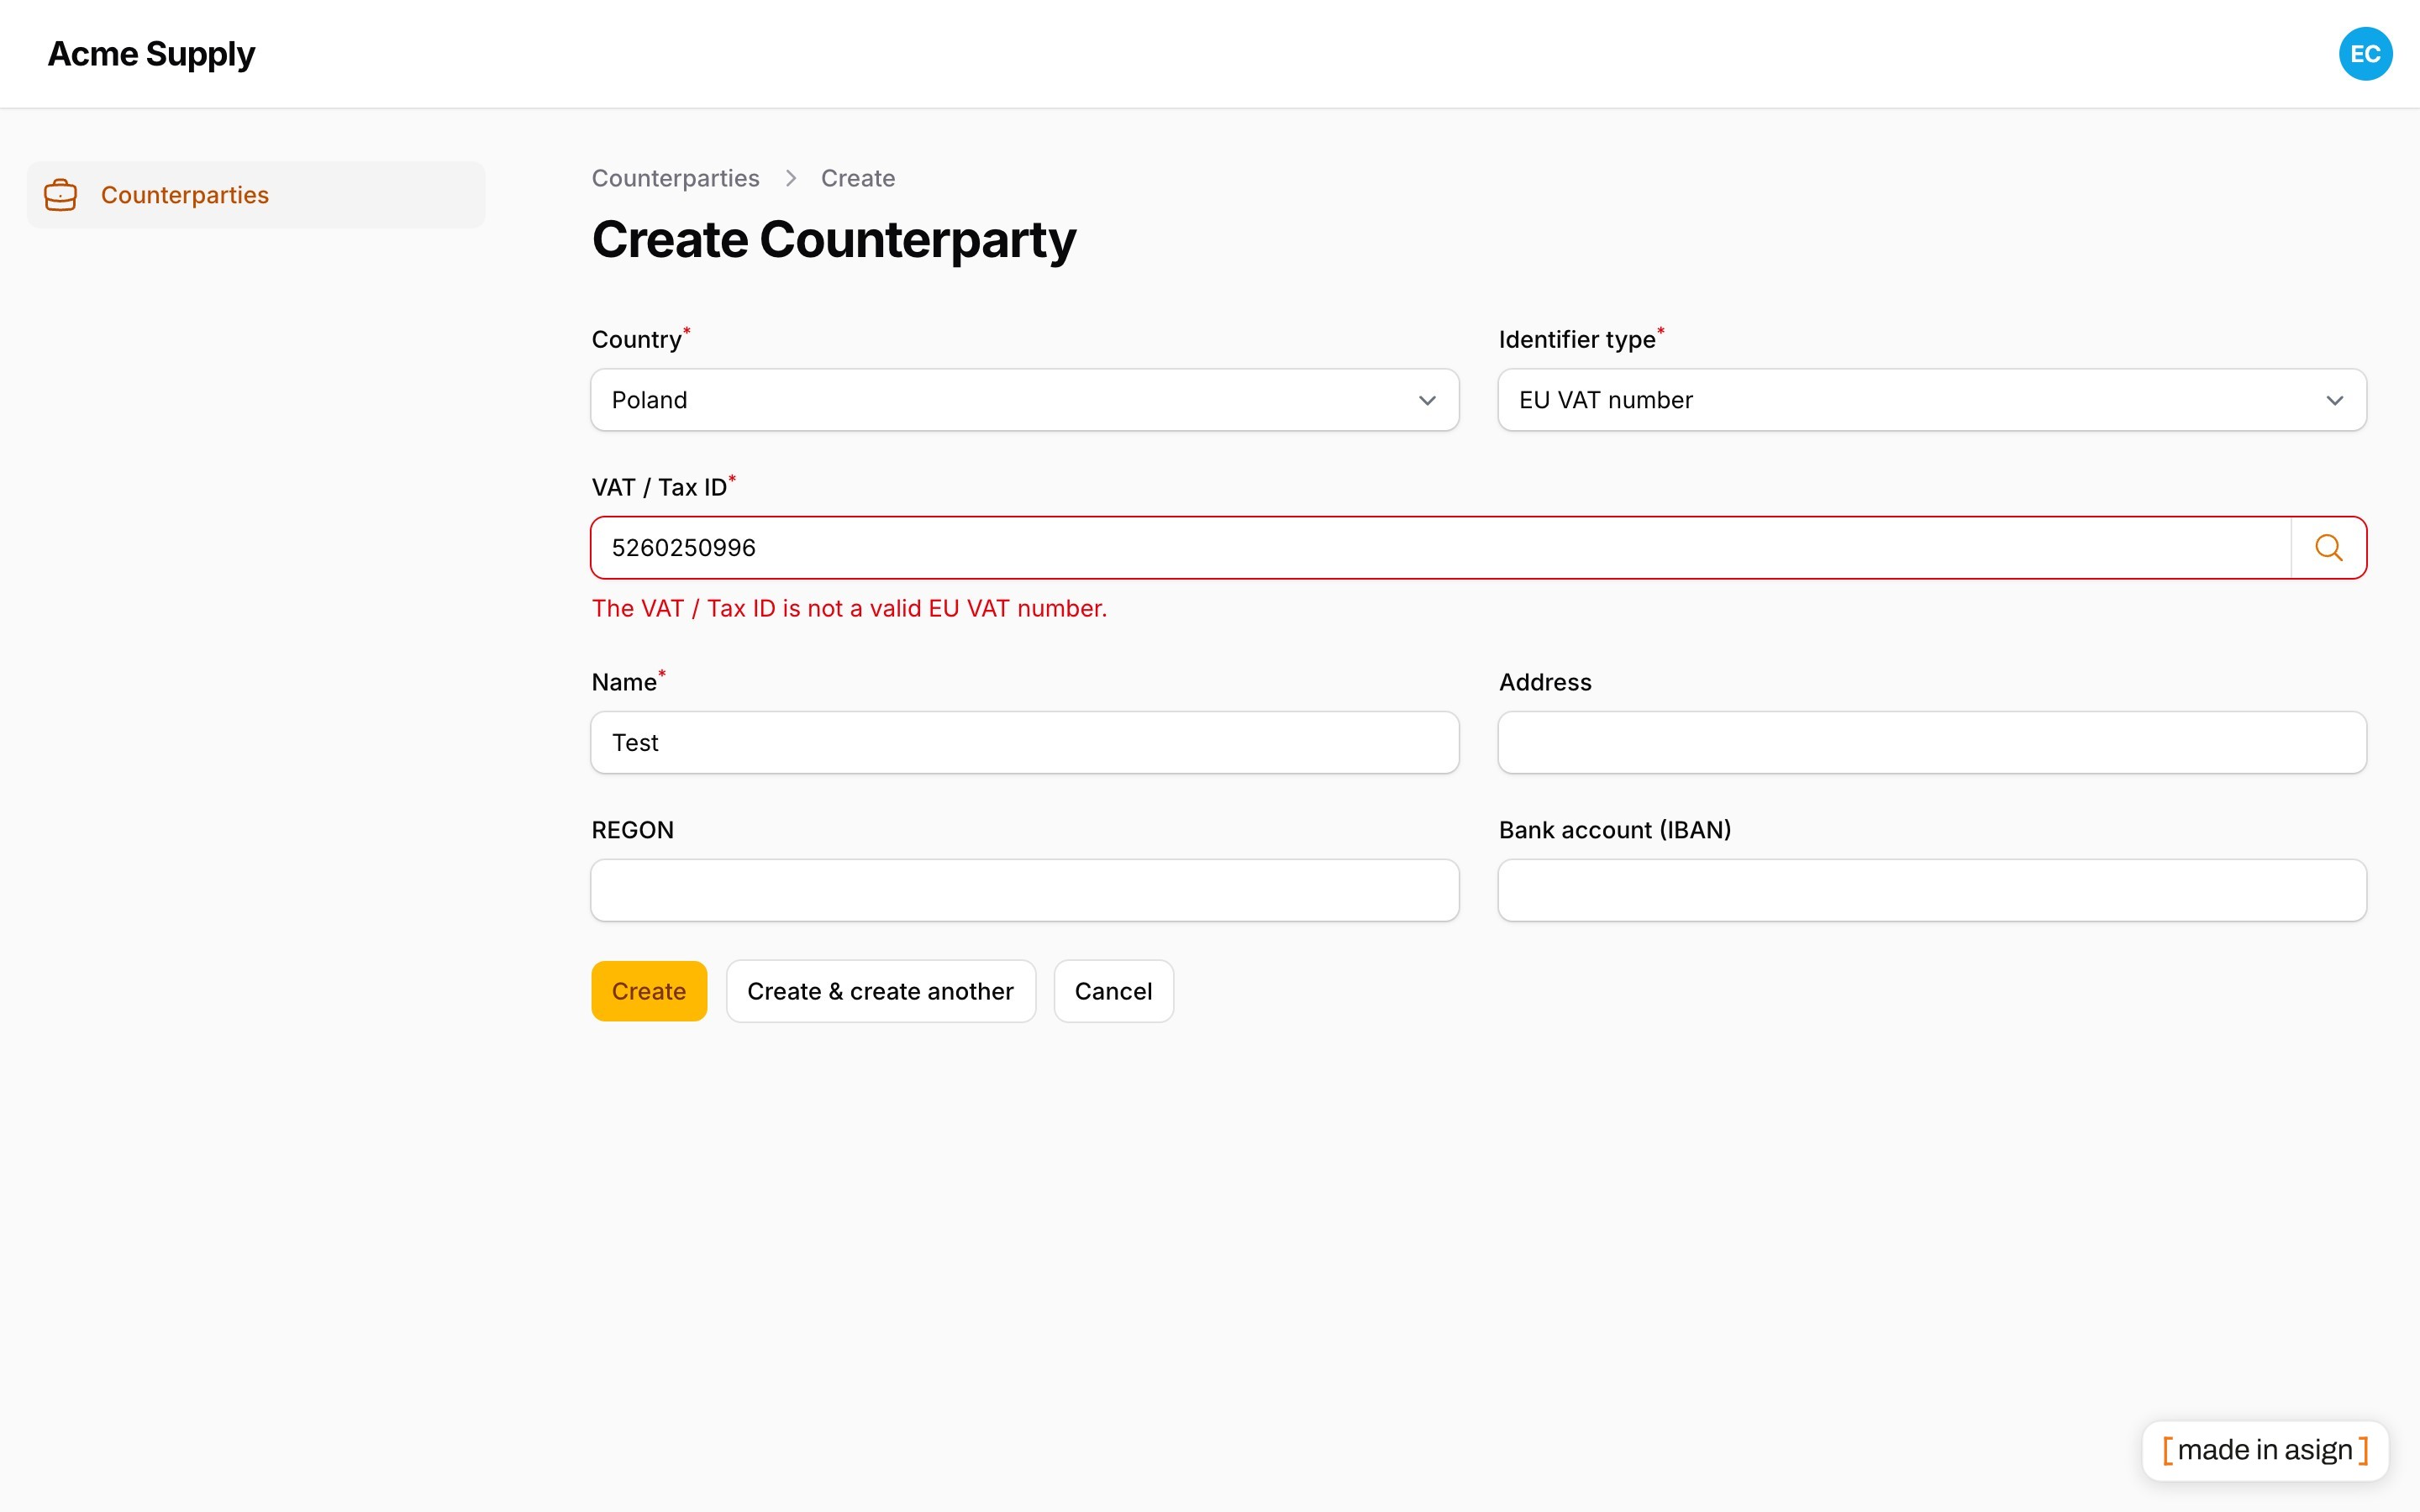
Task: Select Counterparties in the sidebar
Action: click(256, 195)
